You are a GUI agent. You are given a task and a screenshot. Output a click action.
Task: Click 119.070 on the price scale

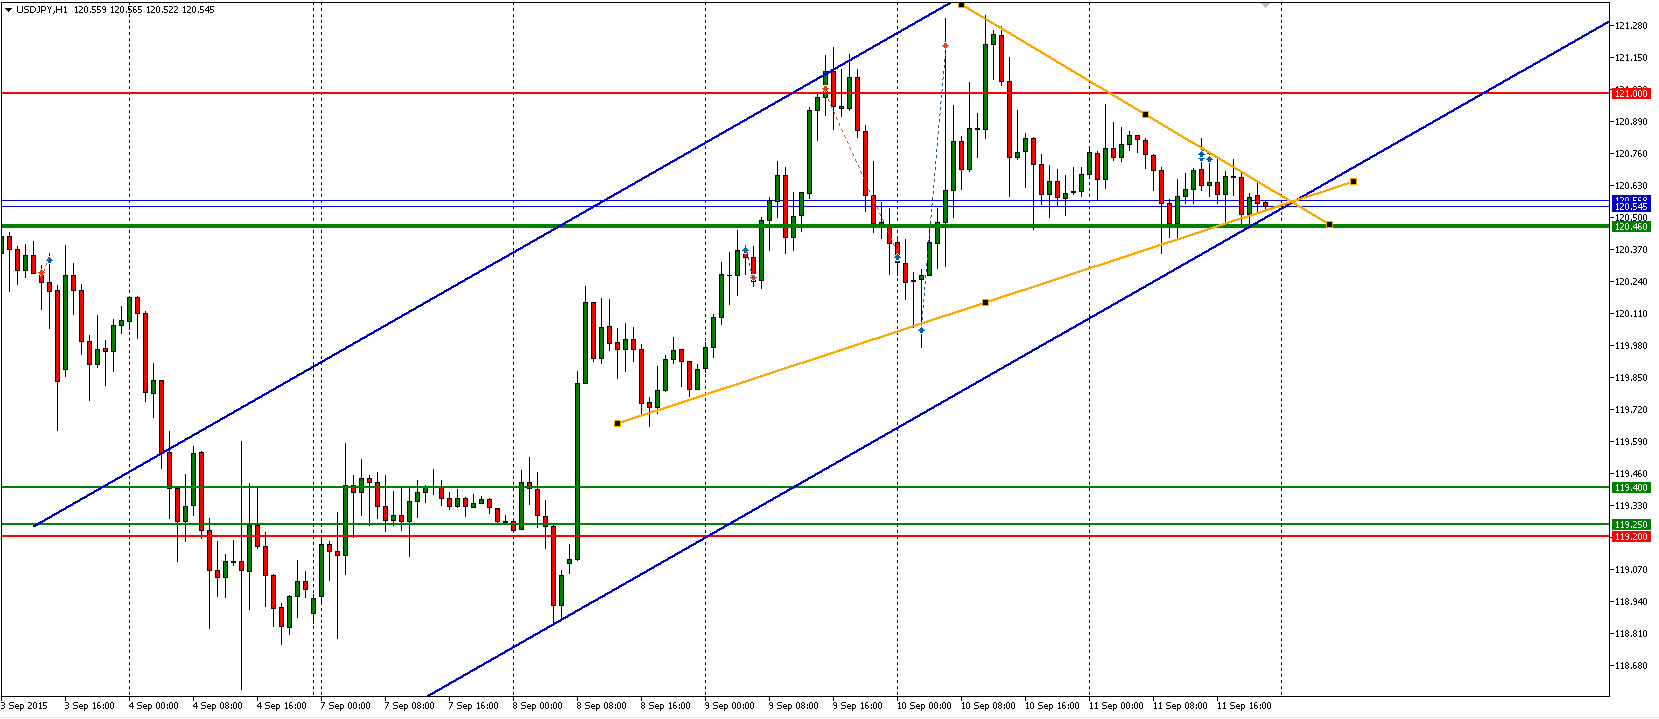[1631, 569]
